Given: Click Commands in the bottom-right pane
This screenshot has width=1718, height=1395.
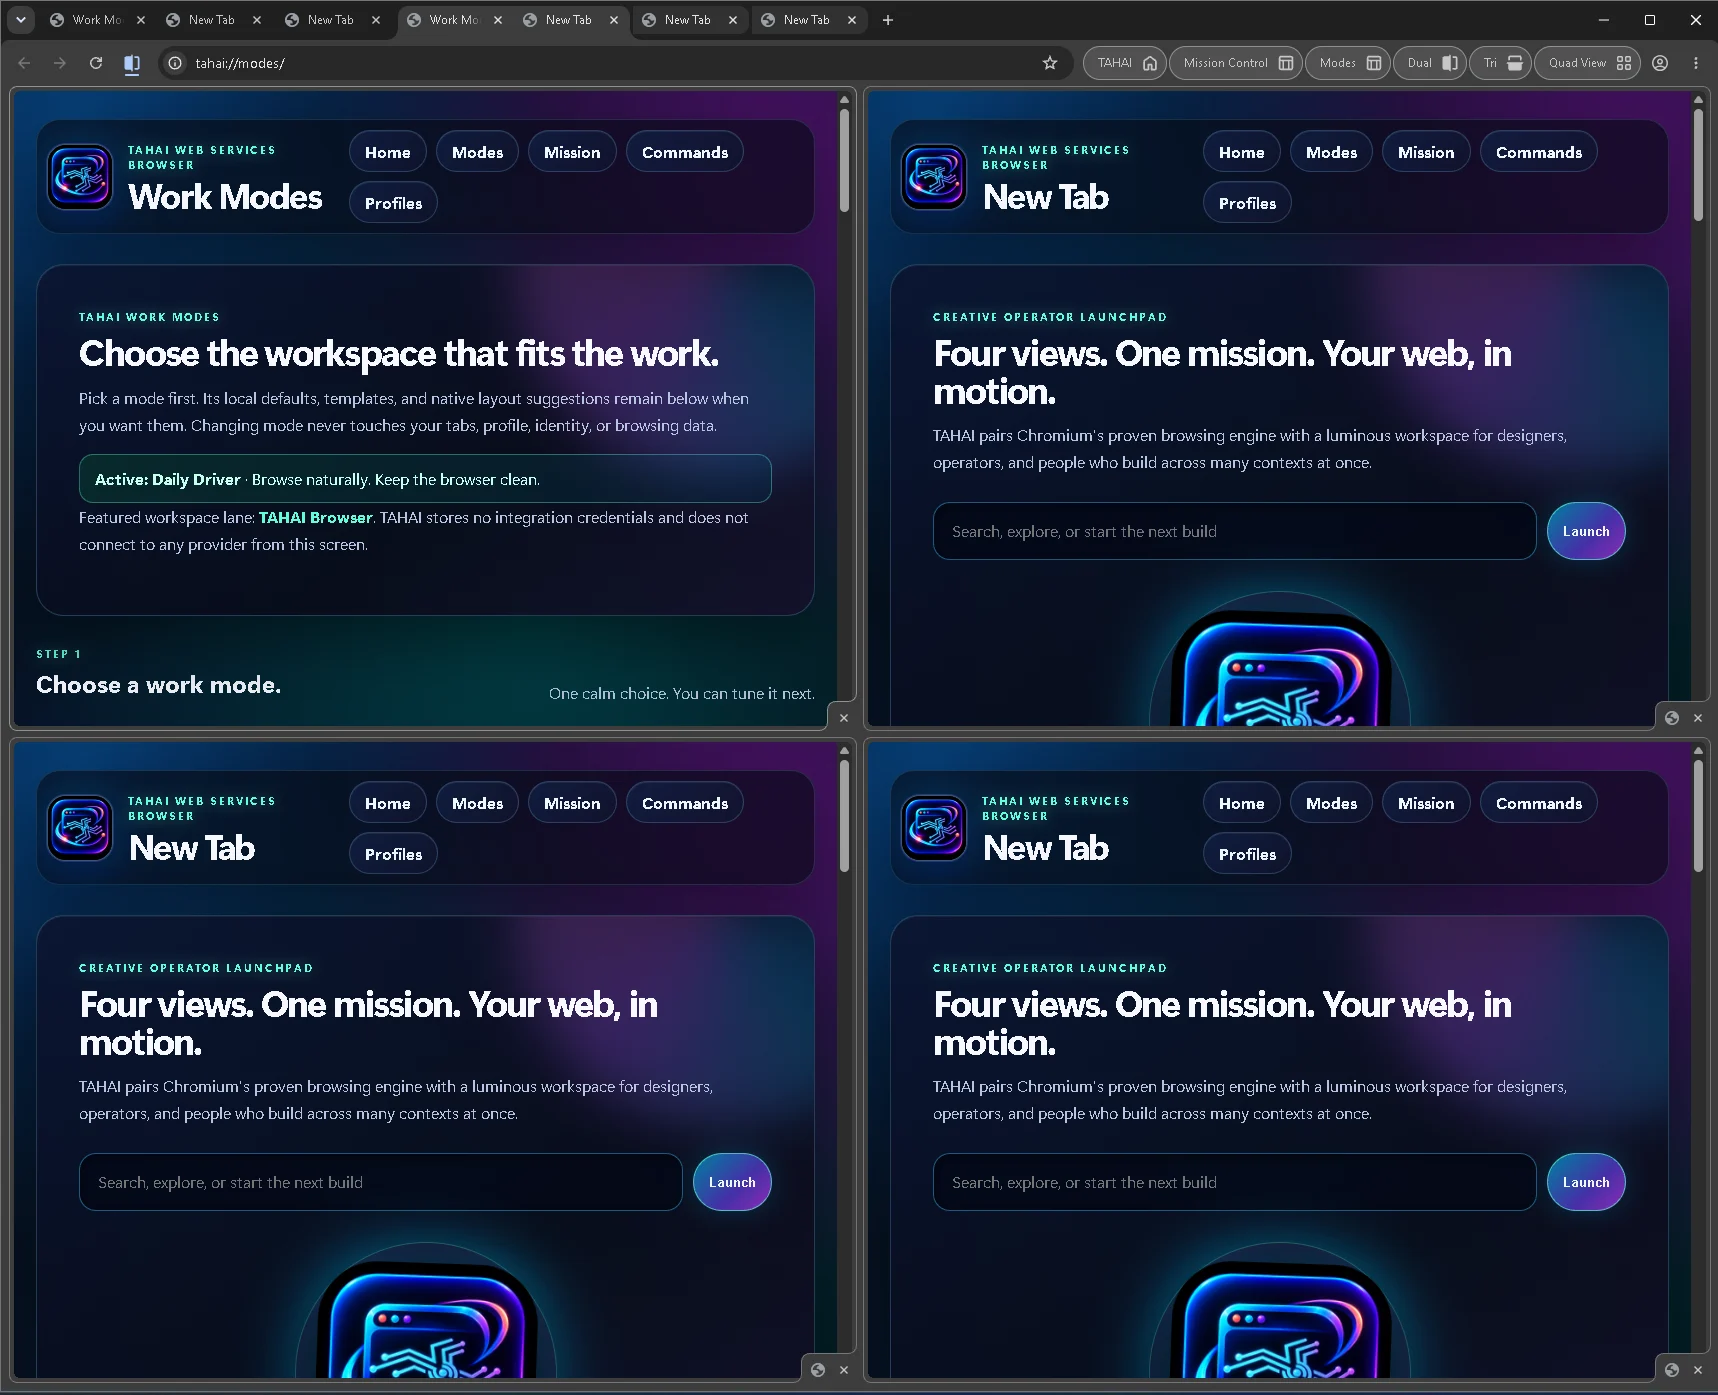Looking at the screenshot, I should (1539, 803).
